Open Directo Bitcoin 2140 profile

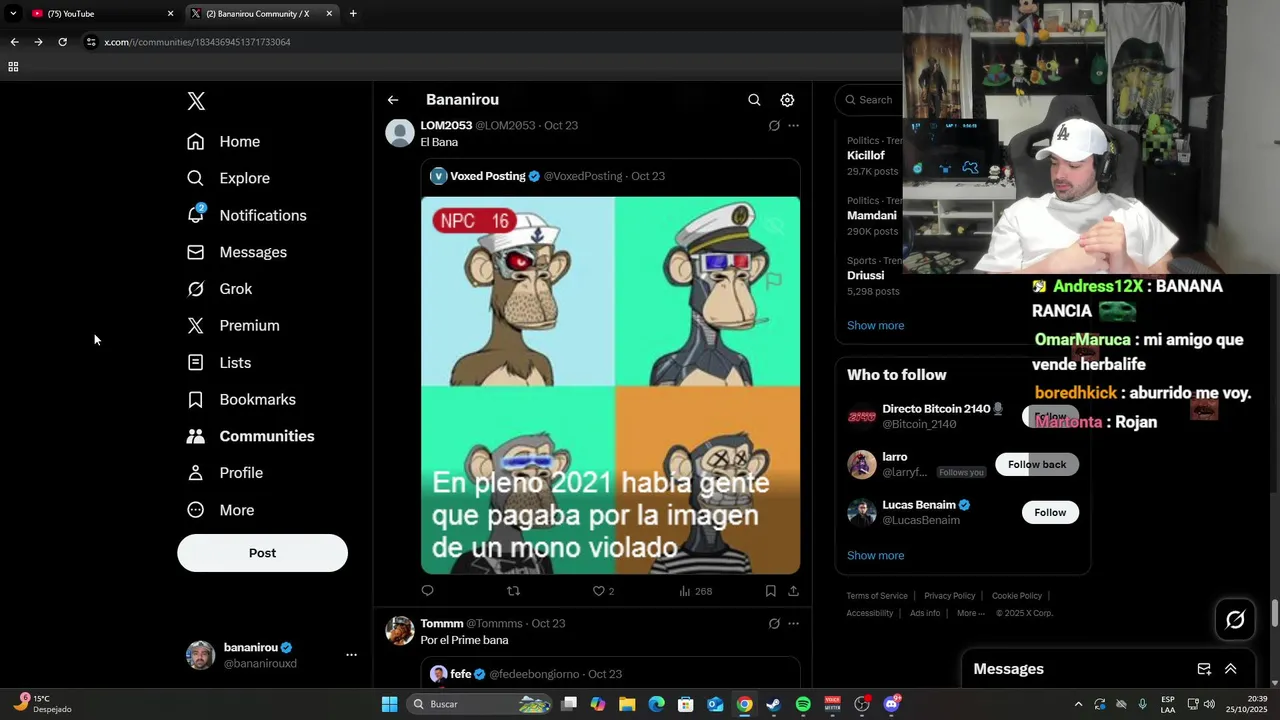pos(936,409)
